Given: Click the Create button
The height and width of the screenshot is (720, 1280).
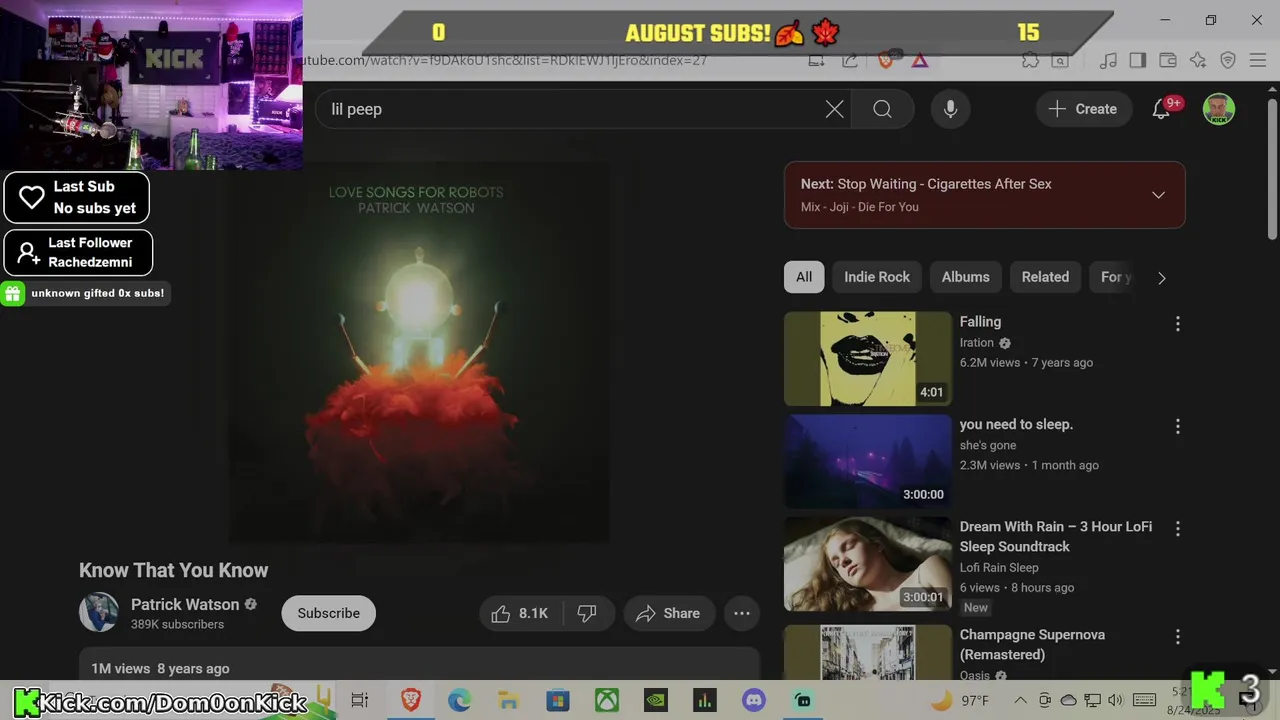Looking at the screenshot, I should (x=1082, y=109).
